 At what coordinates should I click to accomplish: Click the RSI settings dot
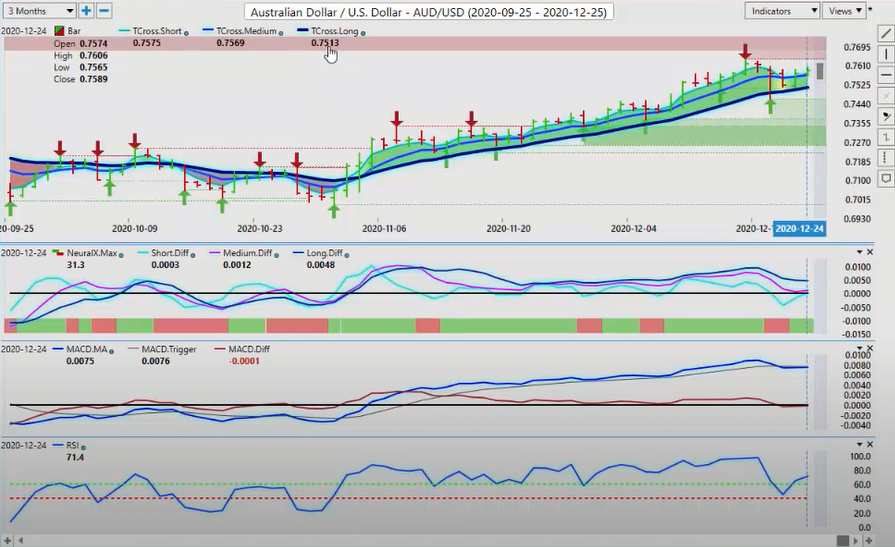click(83, 447)
